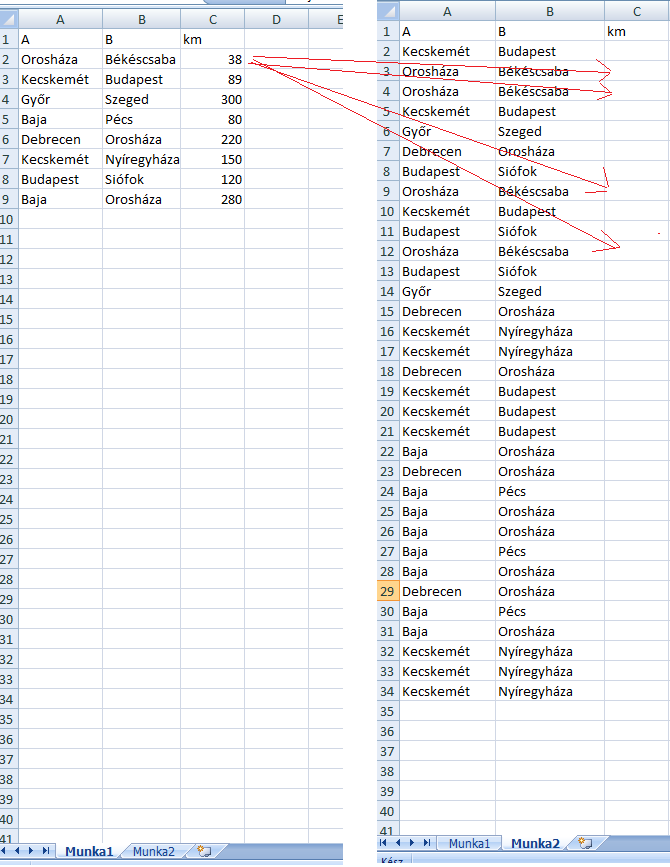Click the 150 km cell
Screen dimensions: 670x867
213,159
